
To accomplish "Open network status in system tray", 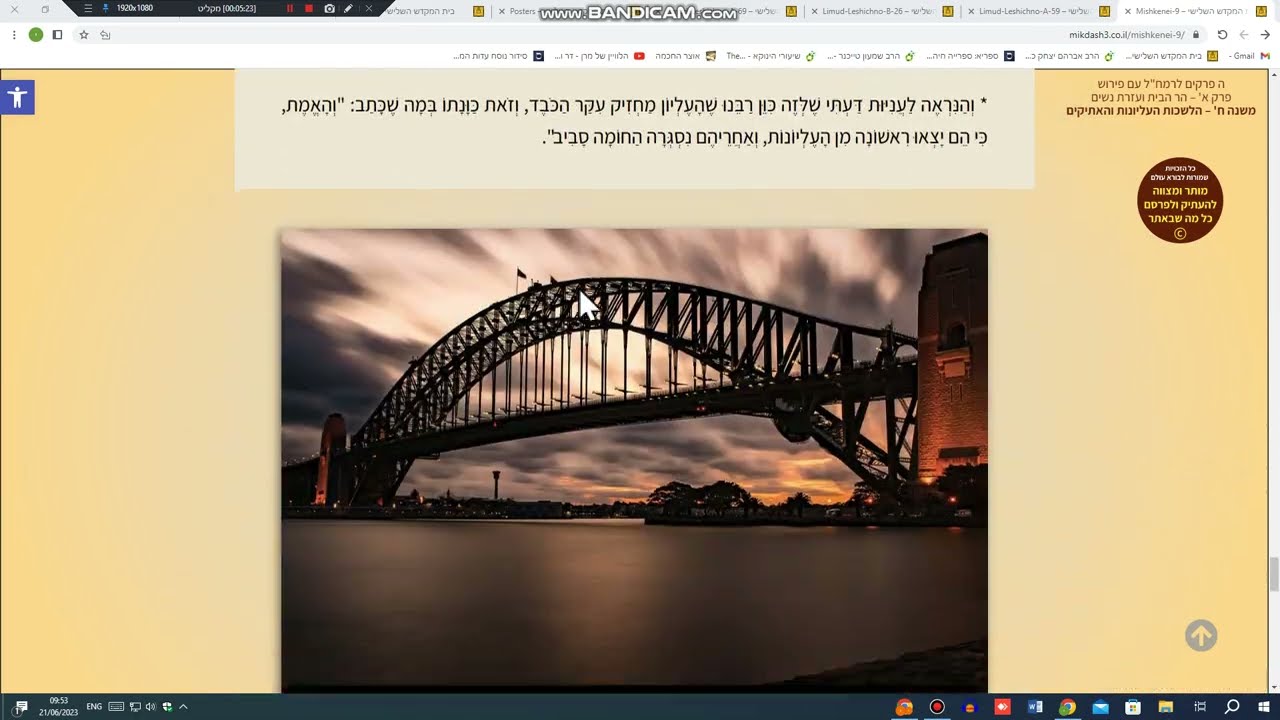I will pyautogui.click(x=134, y=706).
